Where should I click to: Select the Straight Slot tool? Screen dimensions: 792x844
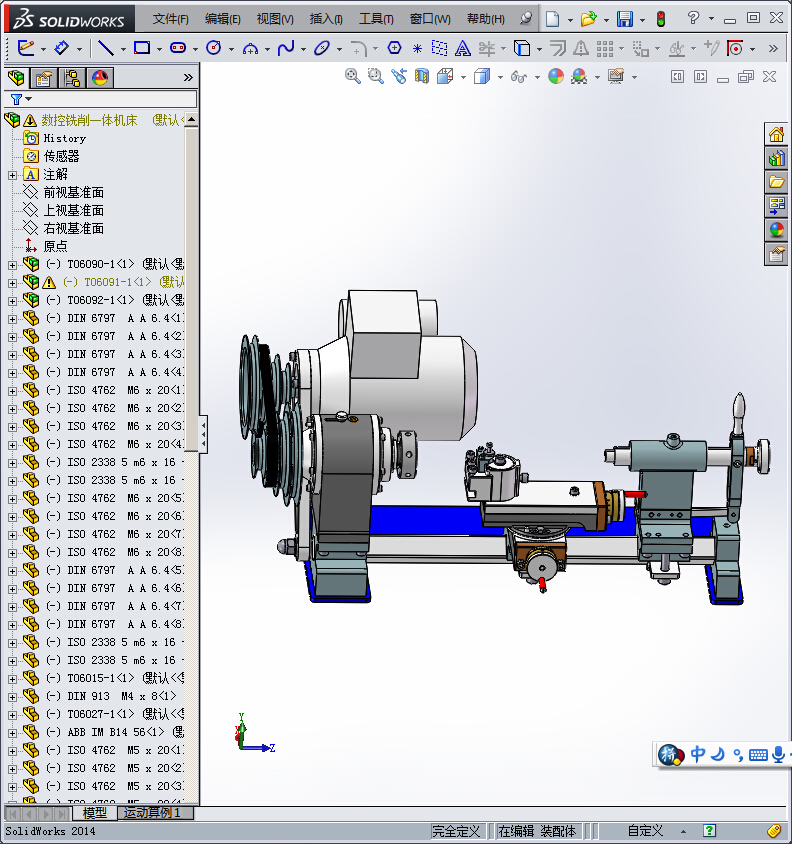click(178, 48)
